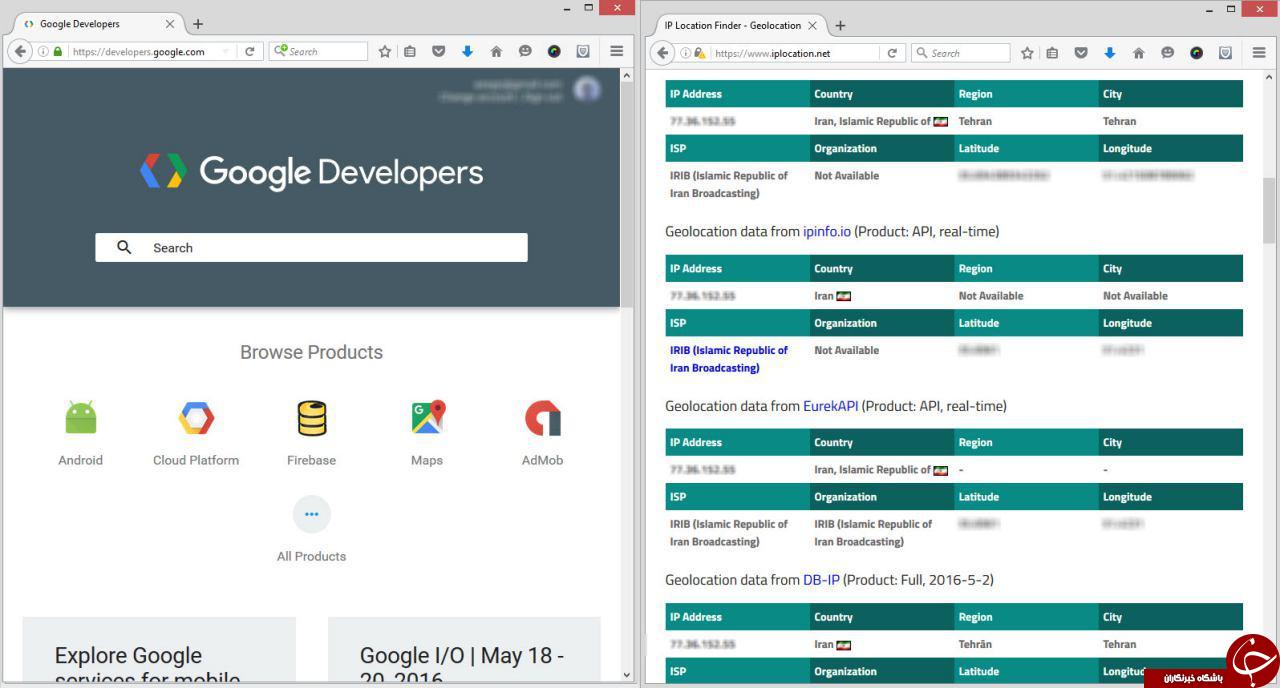
Task: Click Pocket icon in iplocation window toolbar
Action: 1080,53
